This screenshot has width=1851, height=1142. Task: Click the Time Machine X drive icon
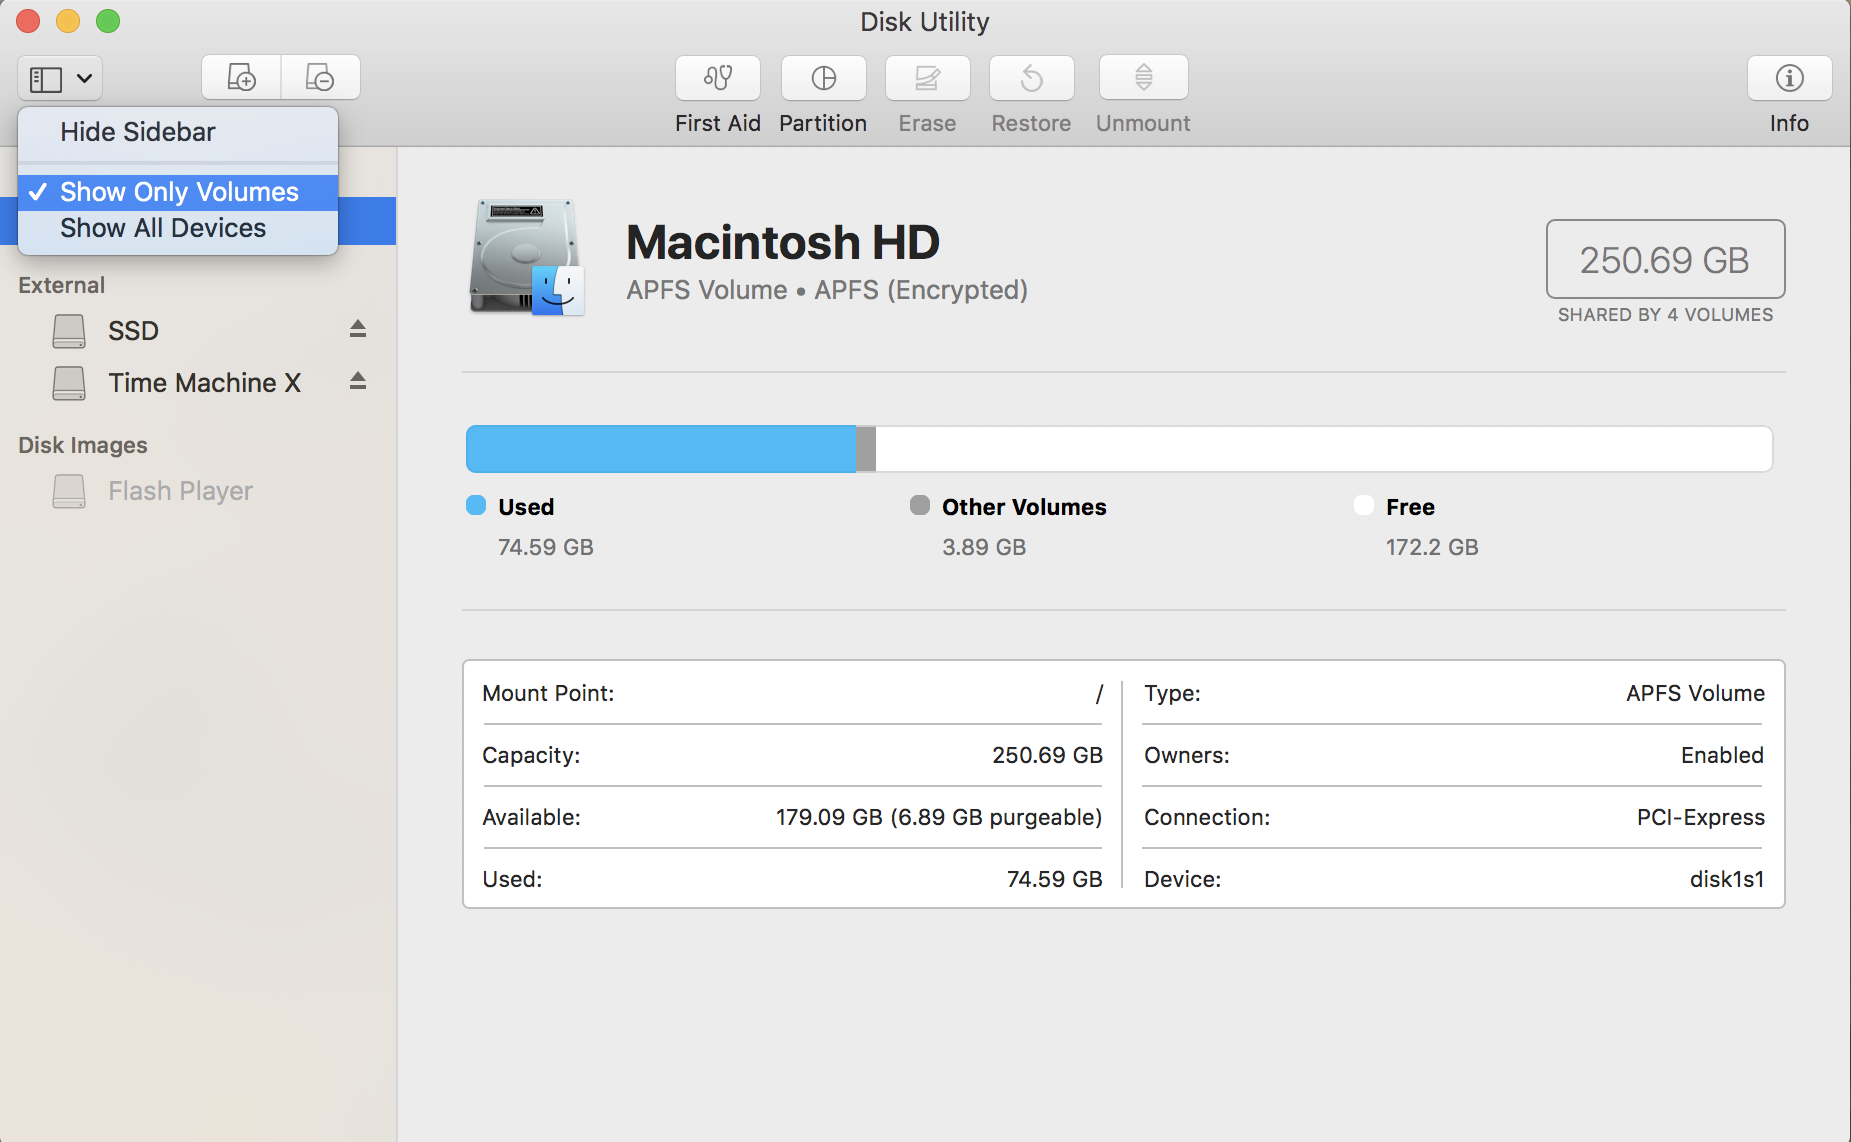coord(69,383)
